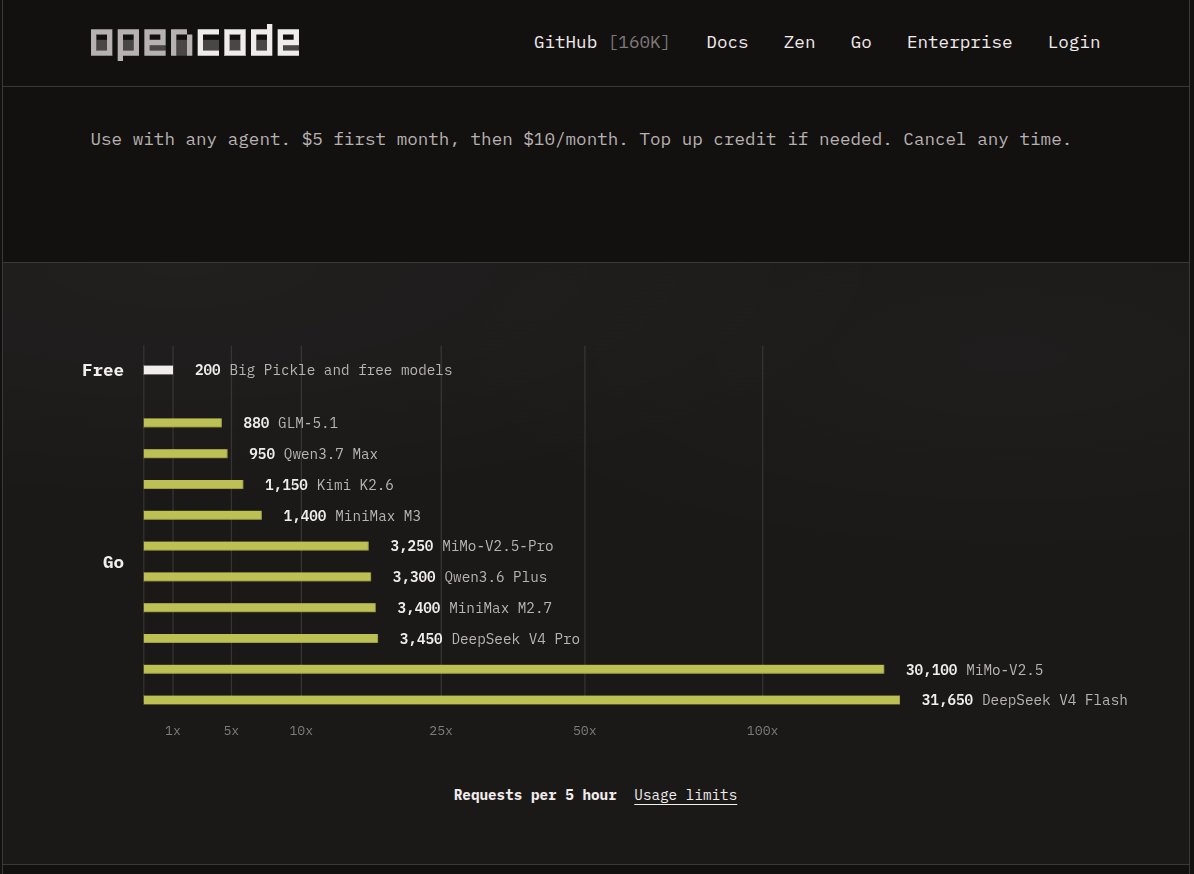Click the '25x' axis label

(441, 731)
